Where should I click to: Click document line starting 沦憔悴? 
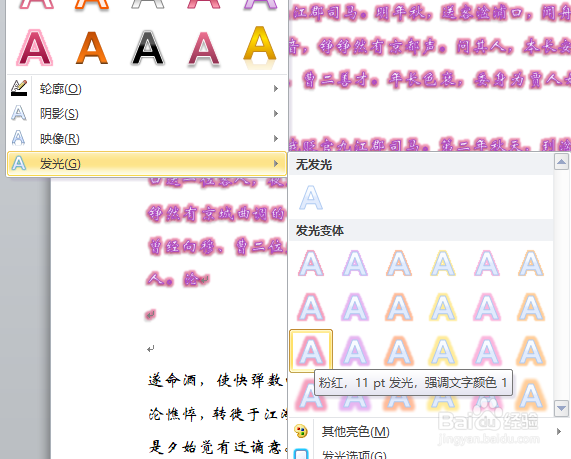pyautogui.click(x=218, y=414)
